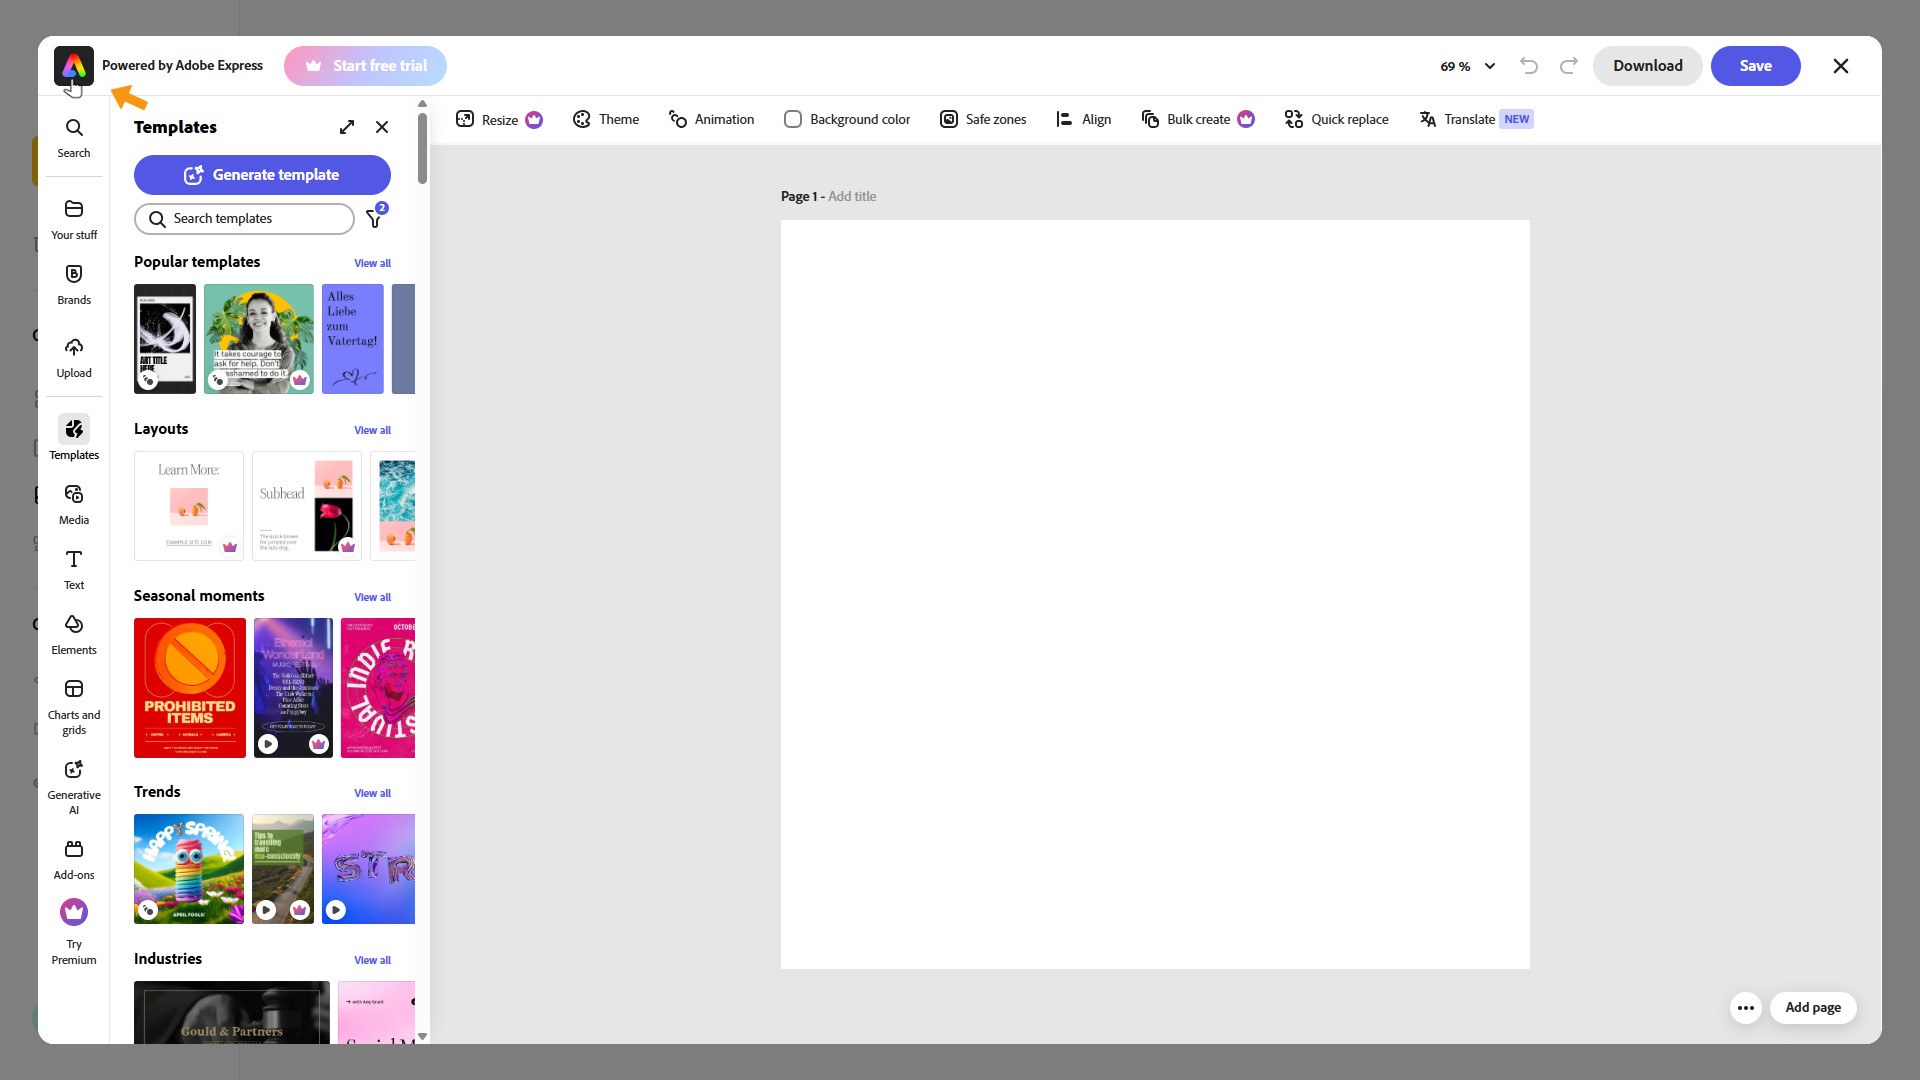
Task: Open the template filter icon
Action: 375,218
